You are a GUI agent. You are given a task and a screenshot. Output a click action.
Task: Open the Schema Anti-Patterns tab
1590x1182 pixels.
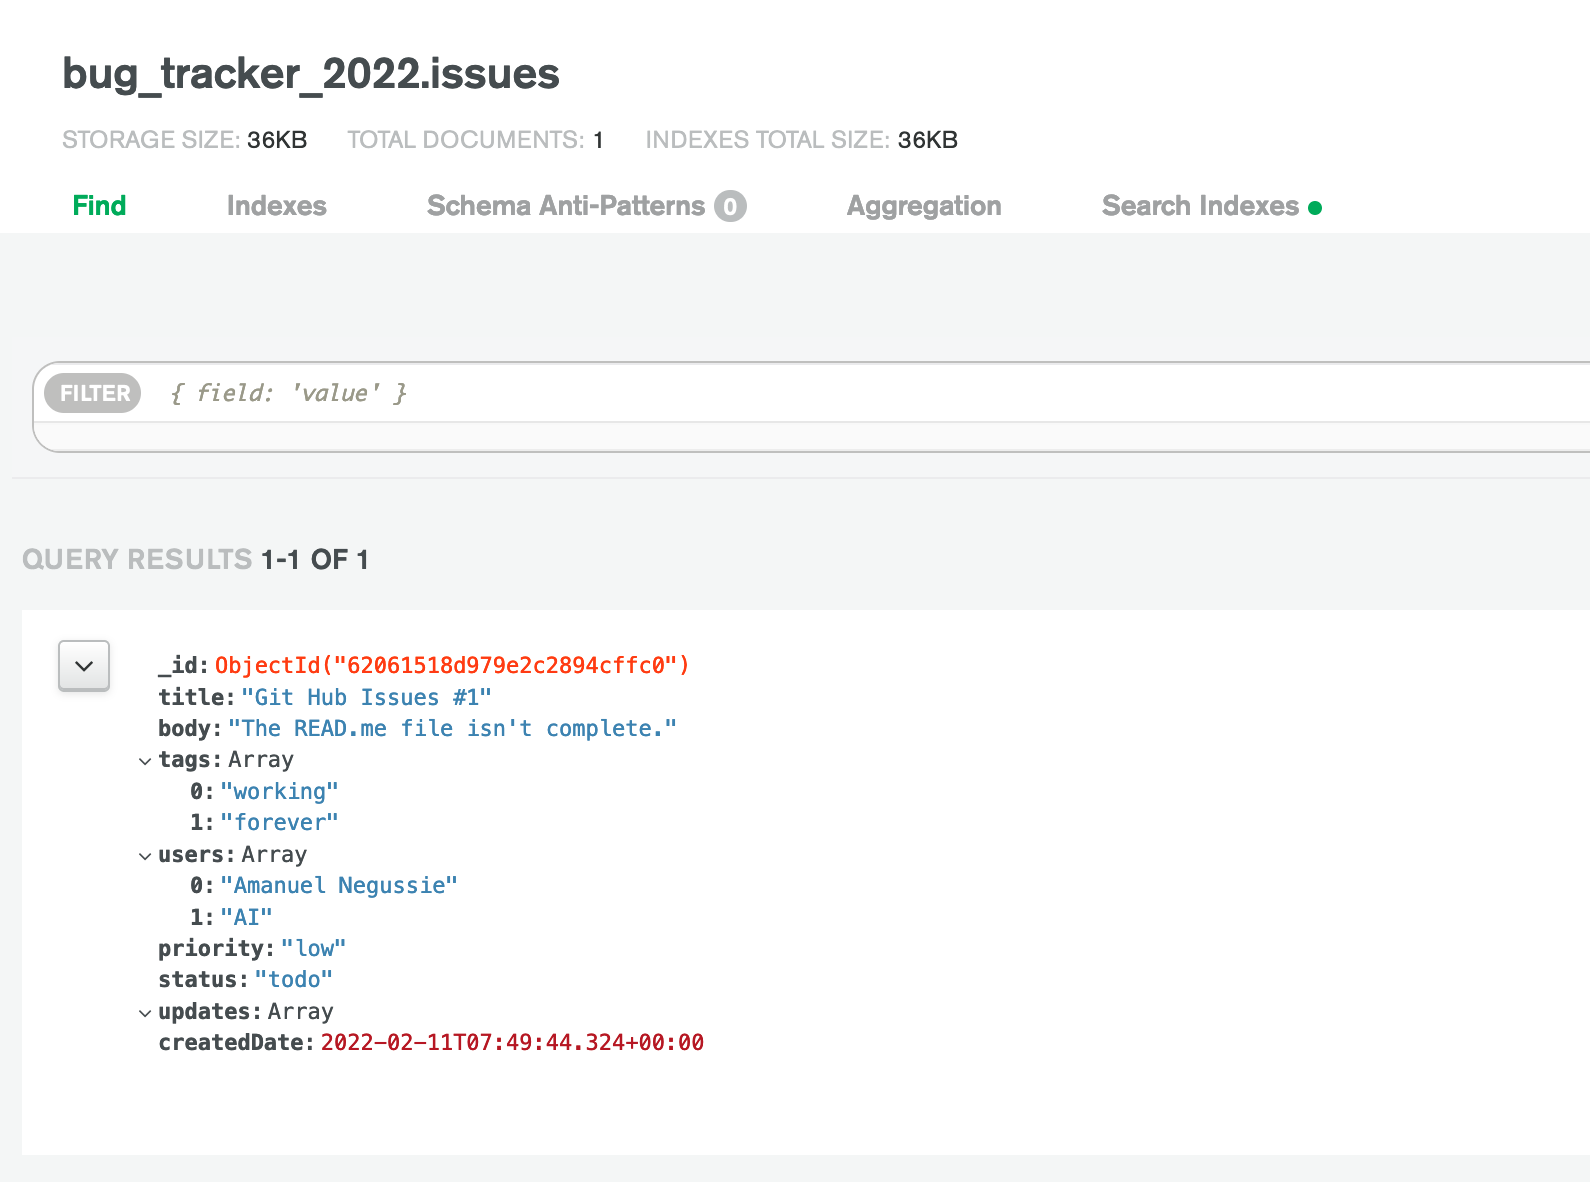click(x=586, y=206)
